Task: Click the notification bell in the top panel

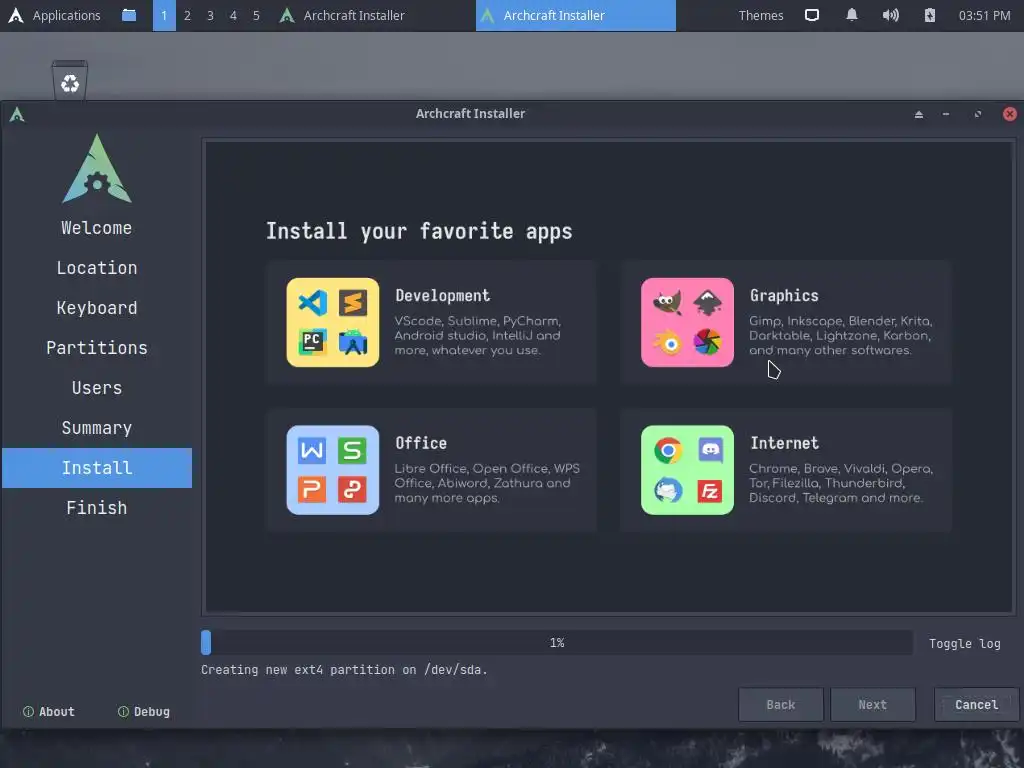Action: coord(852,15)
